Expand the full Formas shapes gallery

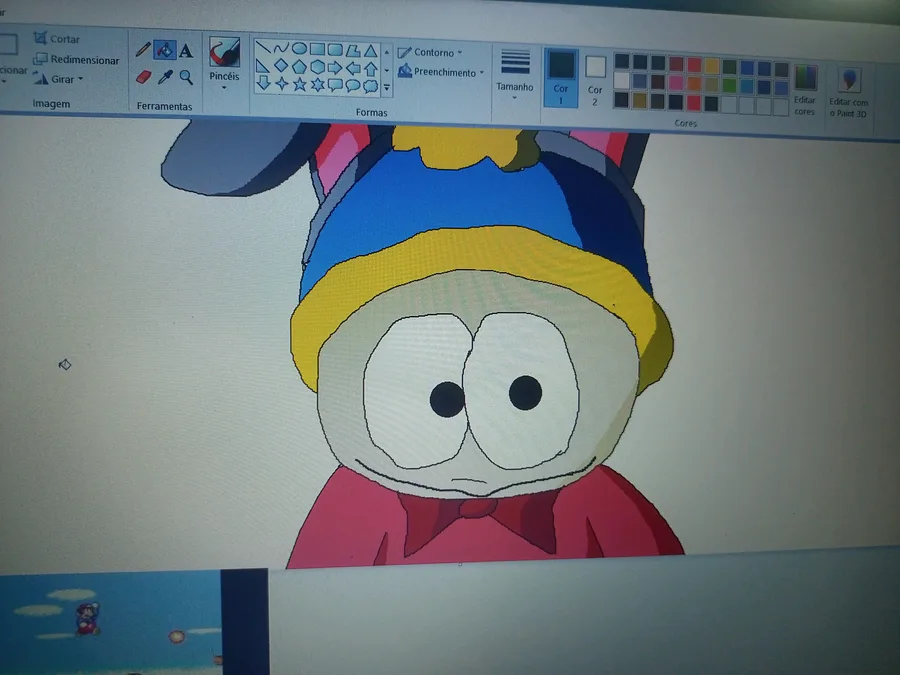point(386,88)
